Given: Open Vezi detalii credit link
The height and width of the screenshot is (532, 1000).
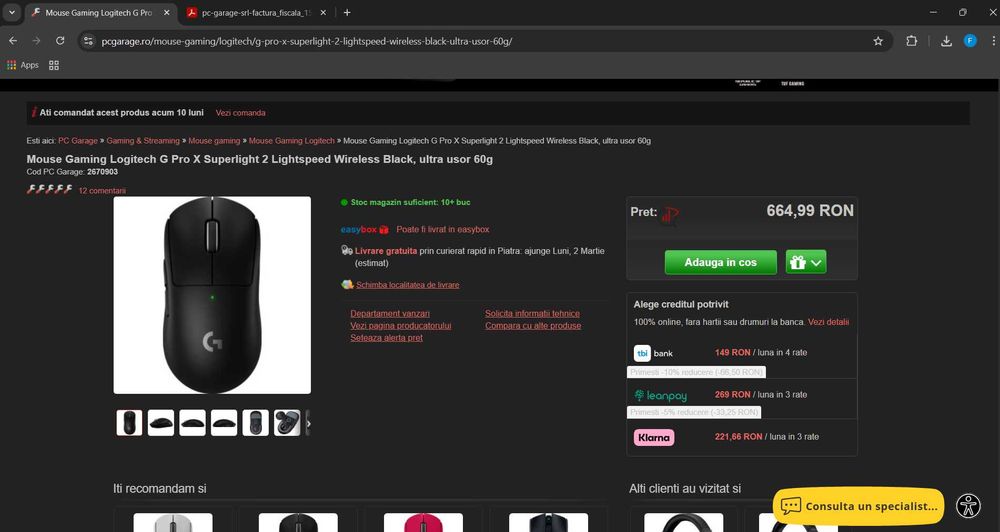Looking at the screenshot, I should tap(828, 322).
